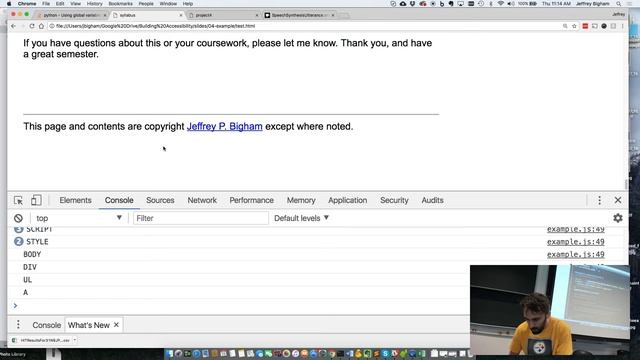Click the Wi-Fi icon in menu bar
The width and height of the screenshot is (640, 360).
tap(501, 4)
